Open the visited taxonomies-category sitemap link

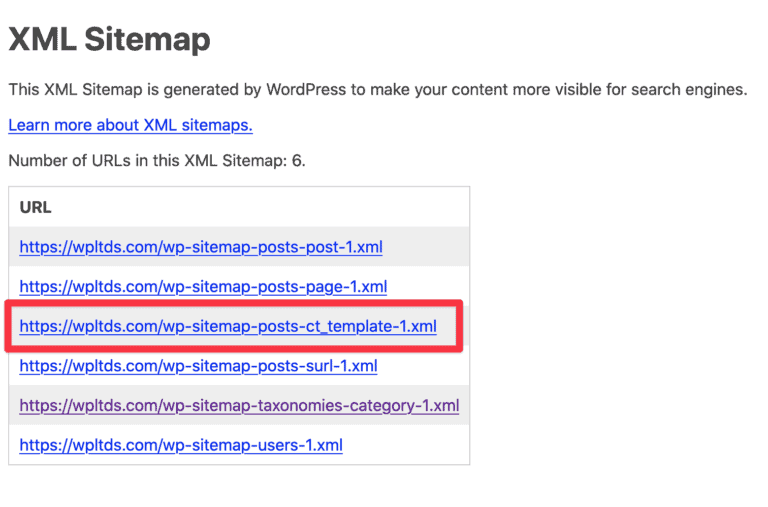[x=239, y=406]
